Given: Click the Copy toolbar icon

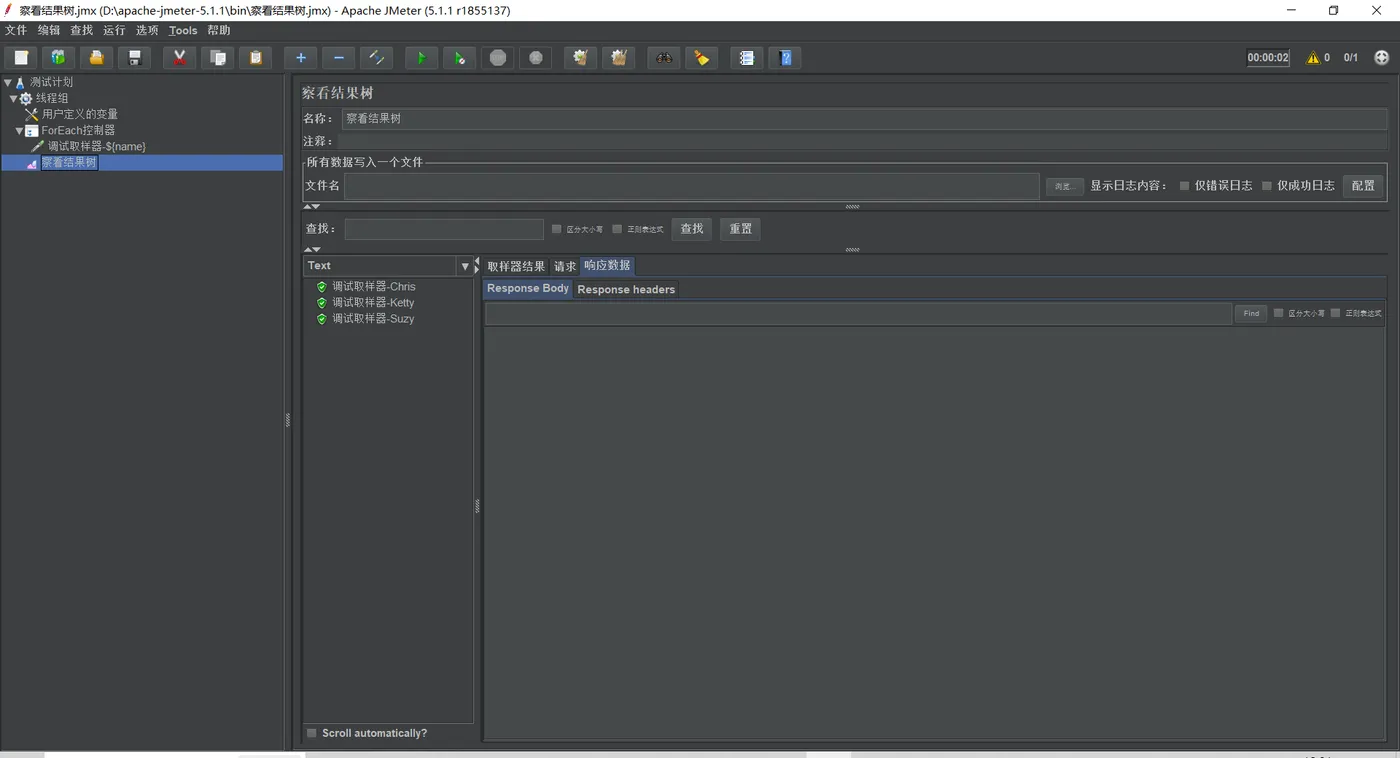Looking at the screenshot, I should tap(217, 58).
